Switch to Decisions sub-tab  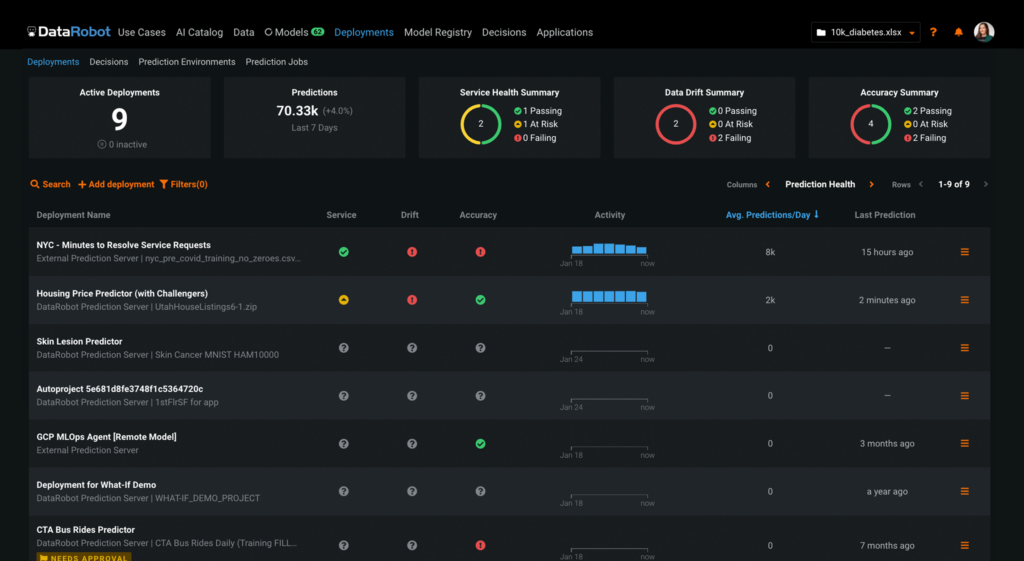[108, 62]
